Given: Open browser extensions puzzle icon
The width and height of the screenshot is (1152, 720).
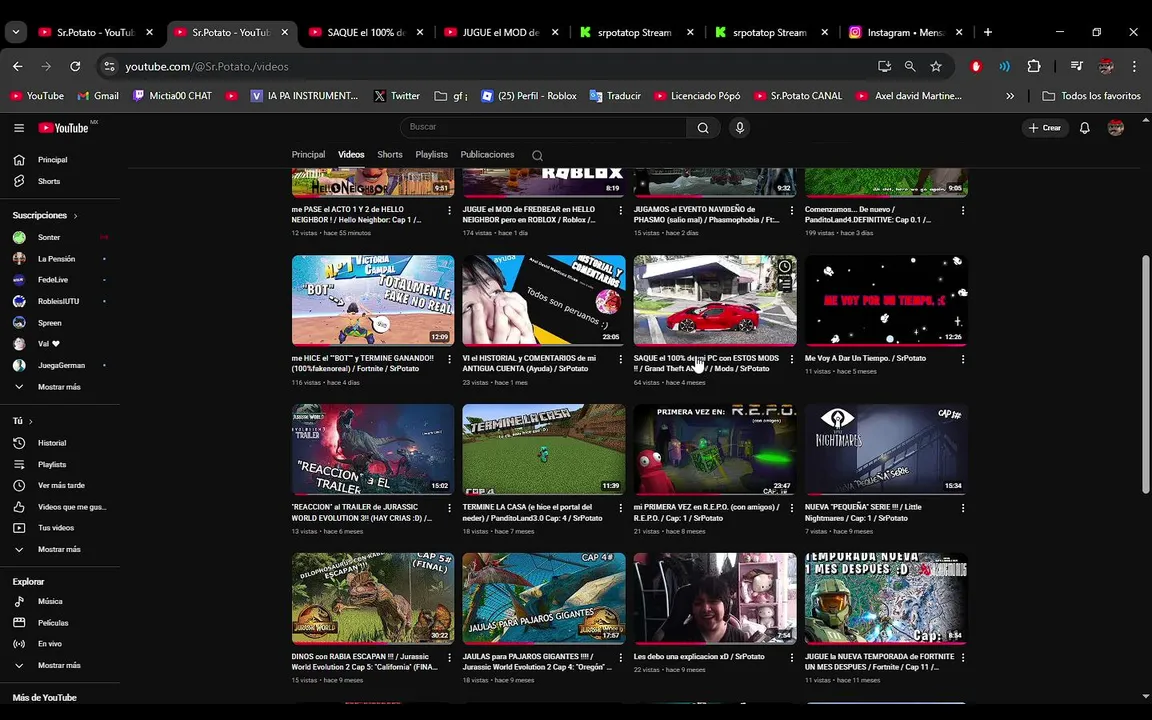Looking at the screenshot, I should pos(1034,66).
